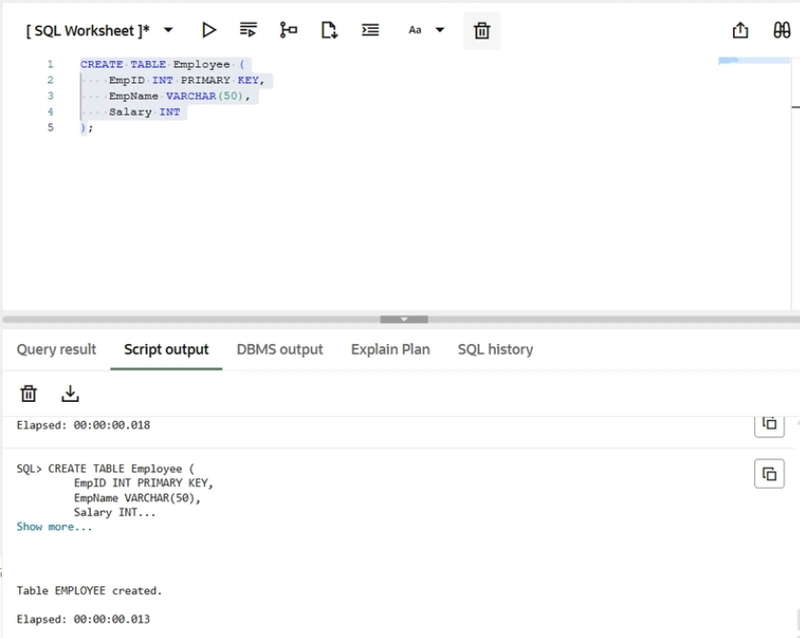Open the SQL Worksheet dropdown arrow

(168, 30)
